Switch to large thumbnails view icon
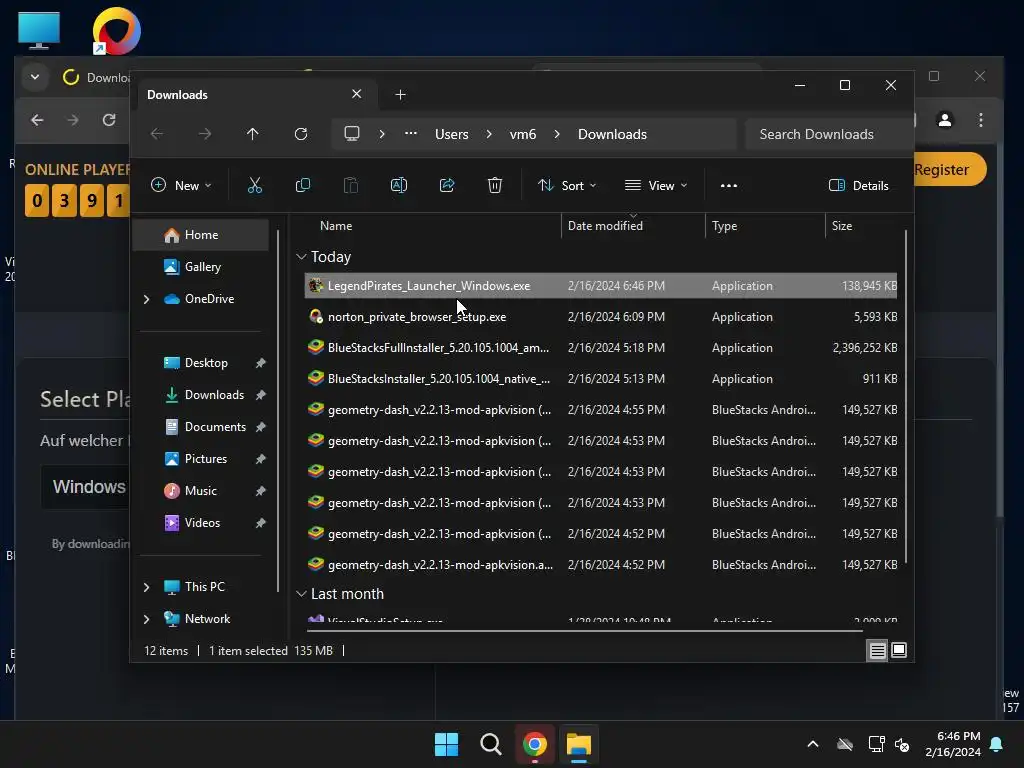Viewport: 1024px width, 768px height. click(x=899, y=650)
